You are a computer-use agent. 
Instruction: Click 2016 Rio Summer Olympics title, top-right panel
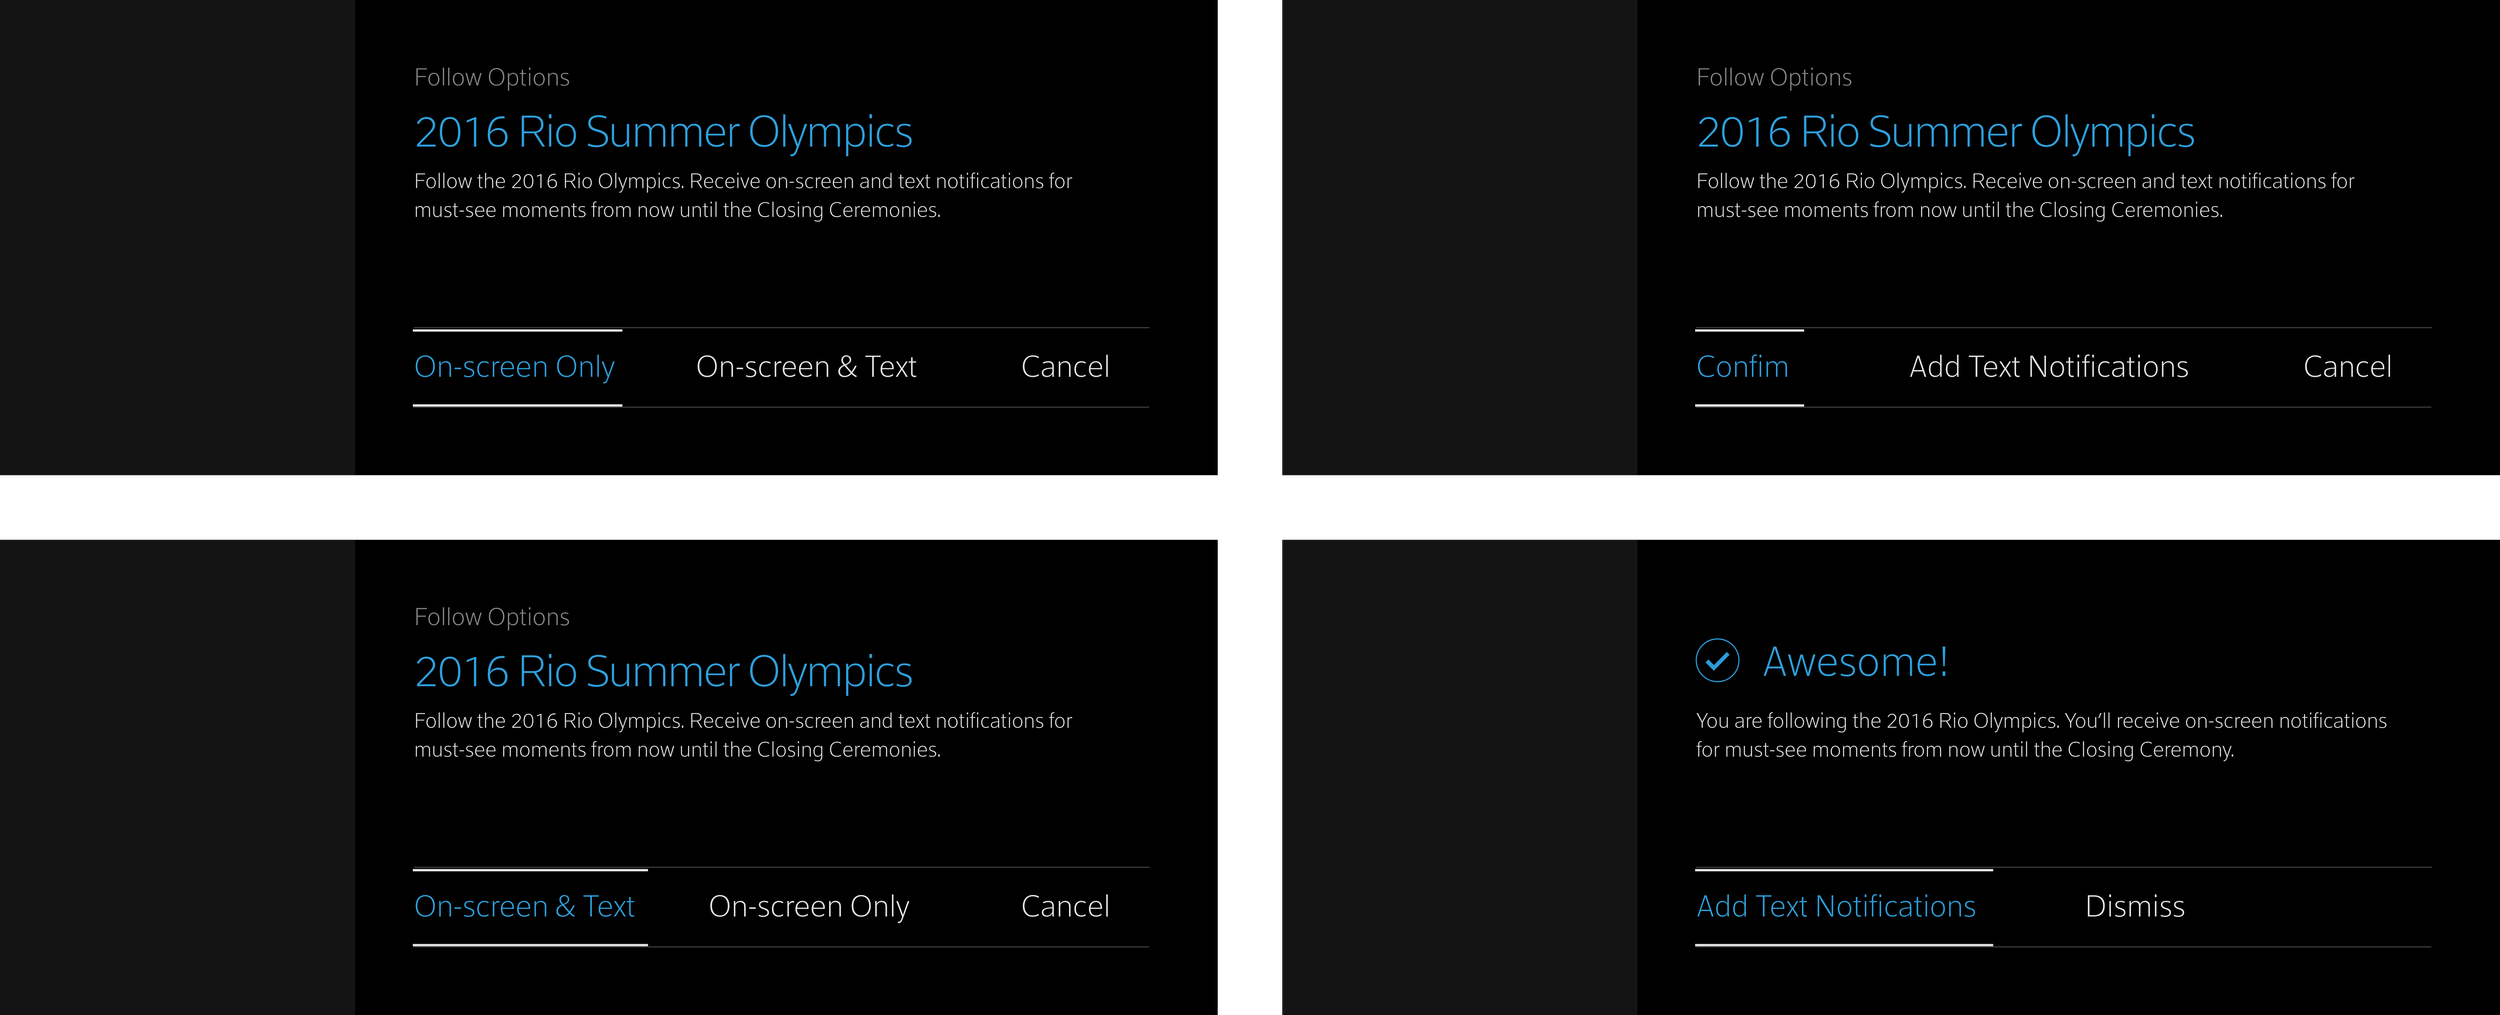[1945, 133]
